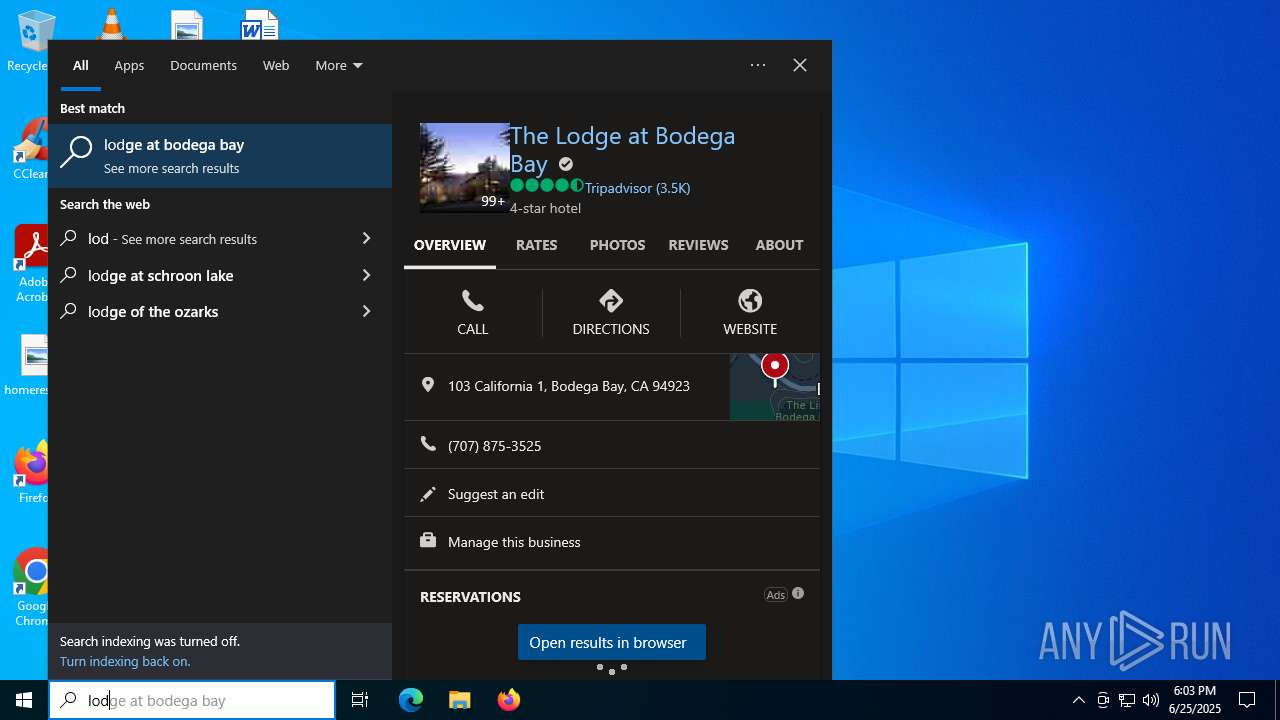
Task: Open the Reviews tab
Action: pos(698,245)
